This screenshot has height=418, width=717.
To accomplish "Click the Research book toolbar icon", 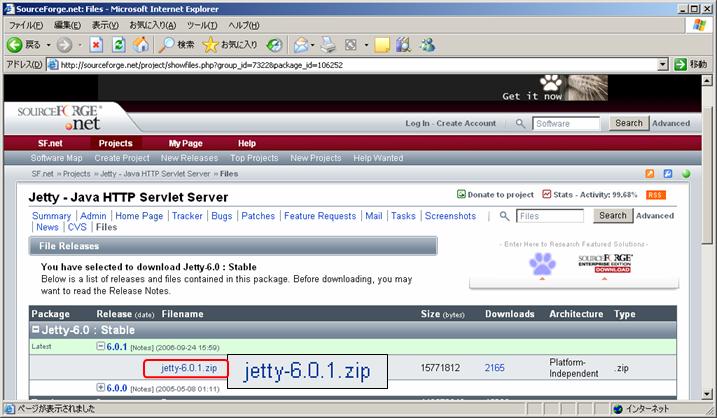I will (x=404, y=44).
